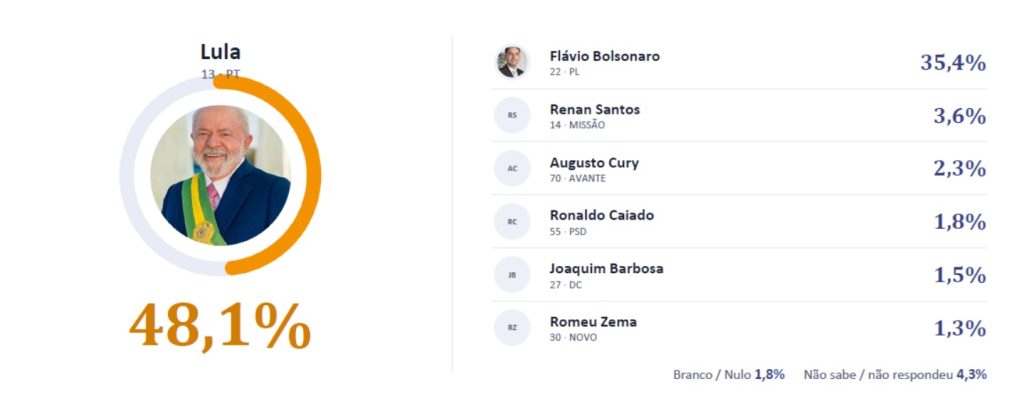The image size is (1024, 396).
Task: Select the Ronaldo Caiado candidate name
Action: [601, 215]
